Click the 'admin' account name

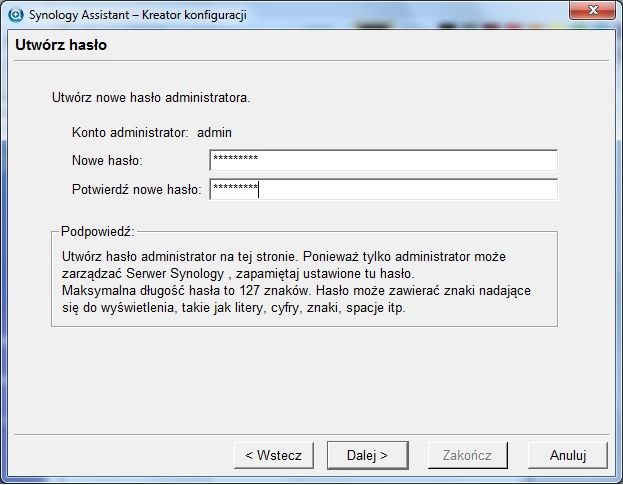coord(214,133)
